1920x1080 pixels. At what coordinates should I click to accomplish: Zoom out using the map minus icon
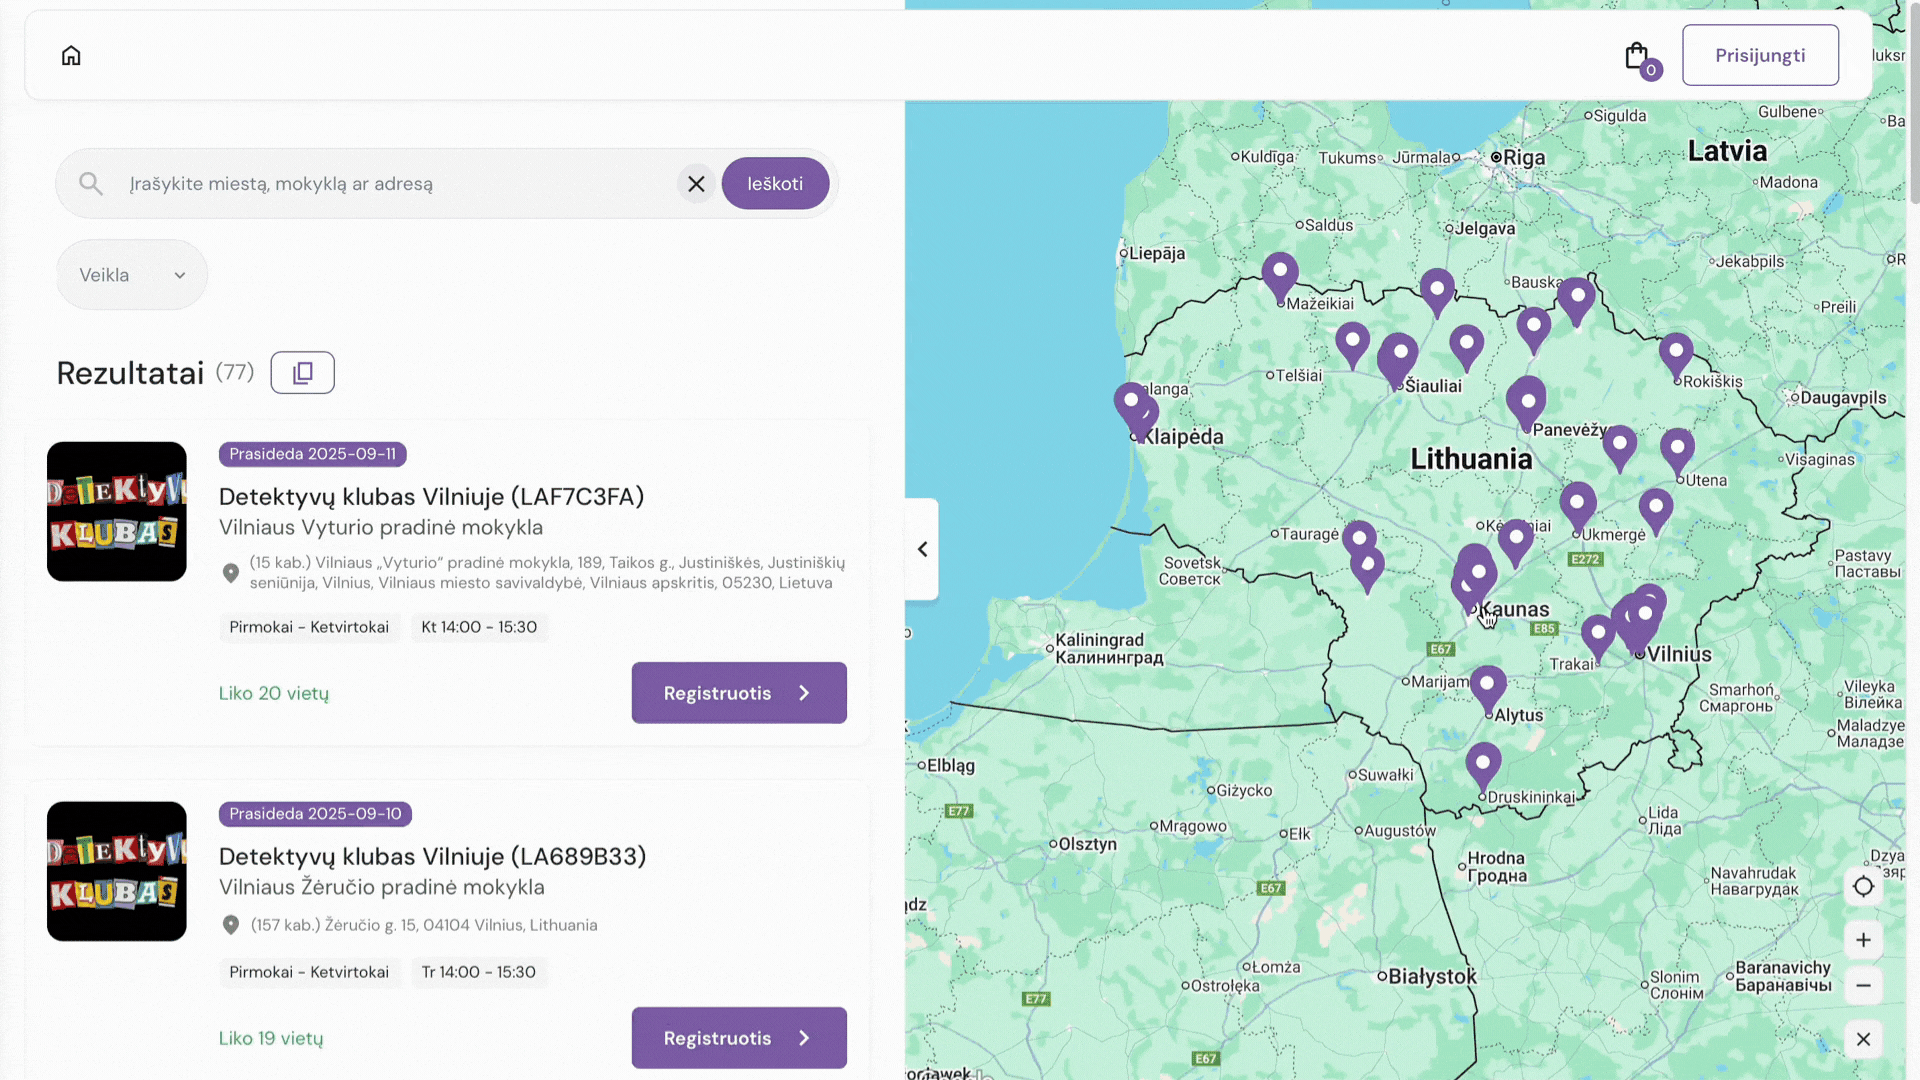pos(1864,985)
